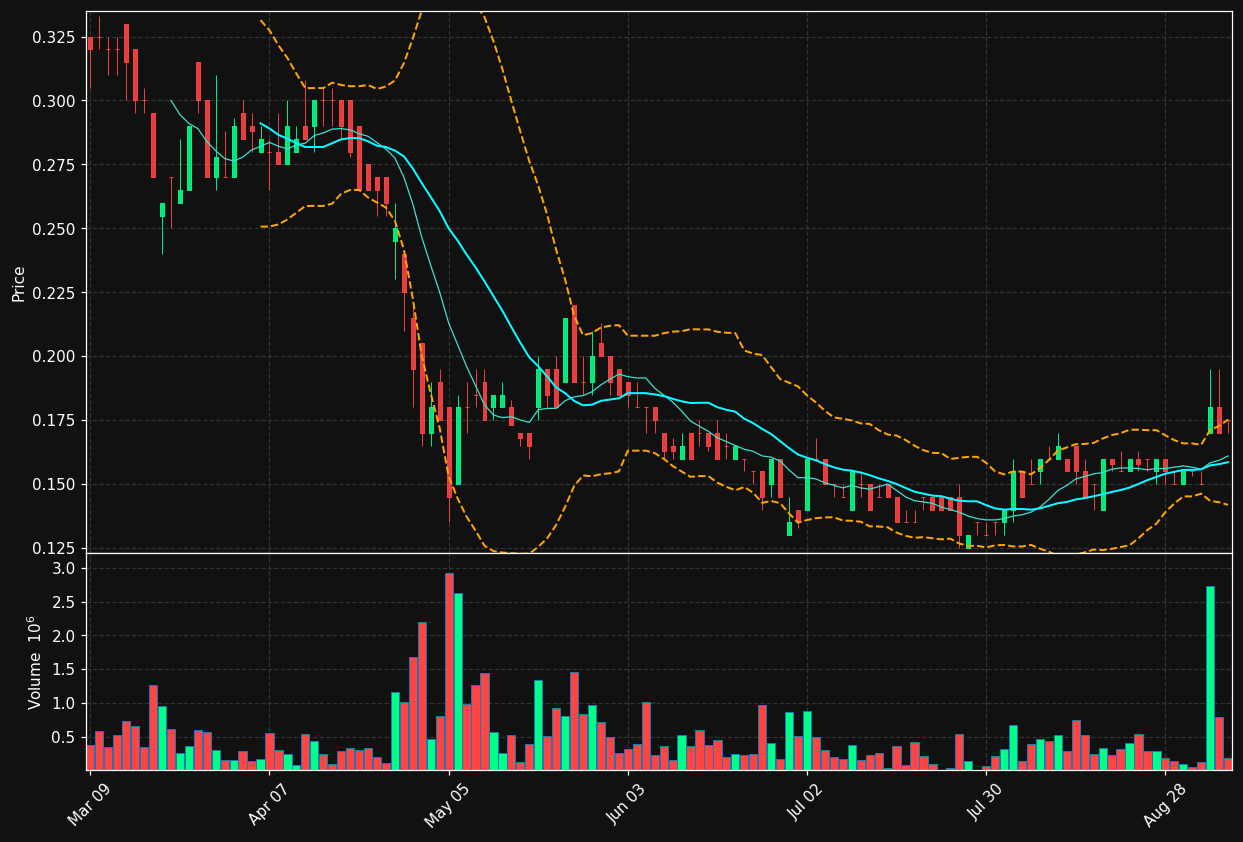Click the 0.125 price tick label
Screen dimensions: 1243x842
55,548
